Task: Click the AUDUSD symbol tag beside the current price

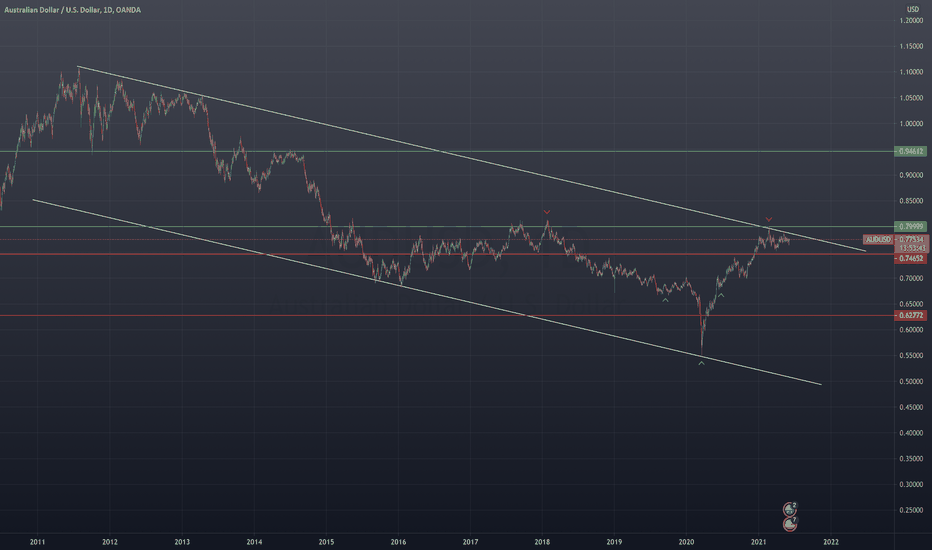Action: (x=879, y=240)
